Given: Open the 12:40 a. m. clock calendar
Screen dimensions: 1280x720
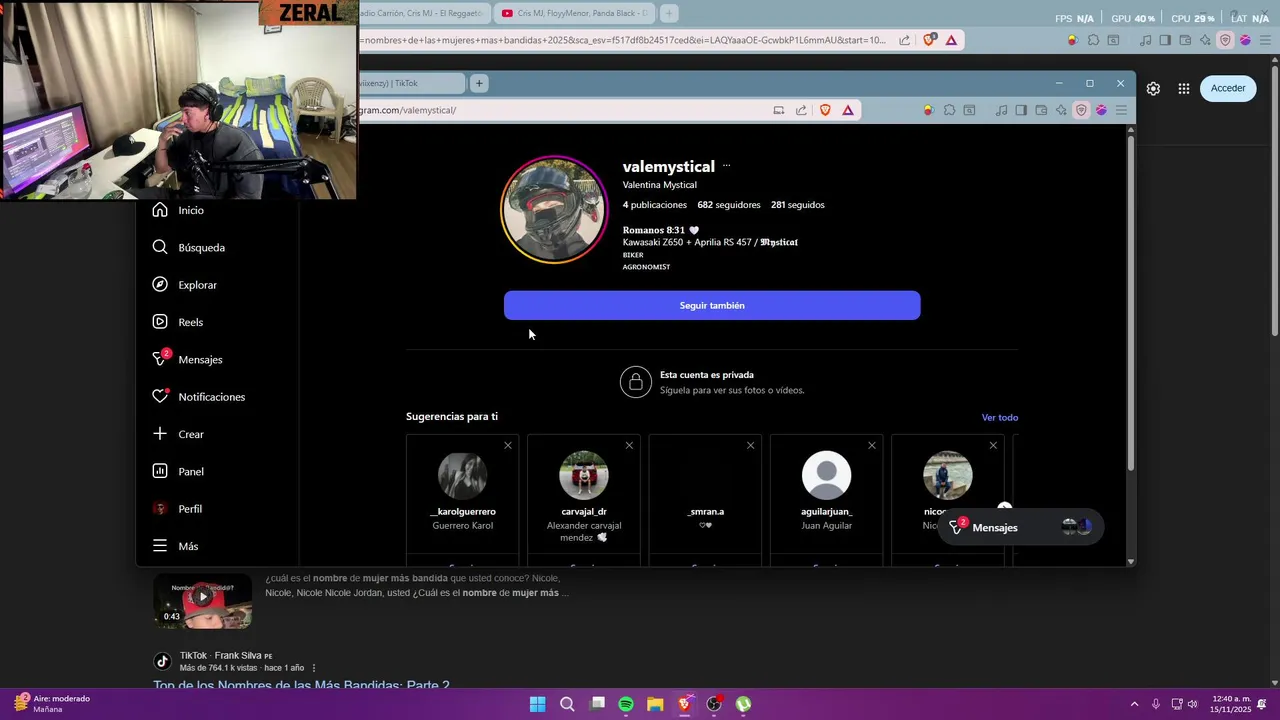Looking at the screenshot, I should [1230, 704].
